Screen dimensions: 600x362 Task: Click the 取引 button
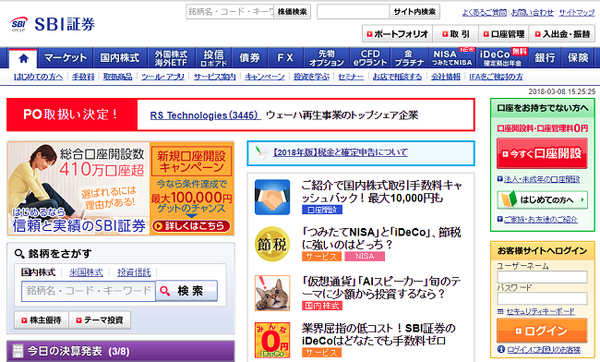(x=455, y=34)
